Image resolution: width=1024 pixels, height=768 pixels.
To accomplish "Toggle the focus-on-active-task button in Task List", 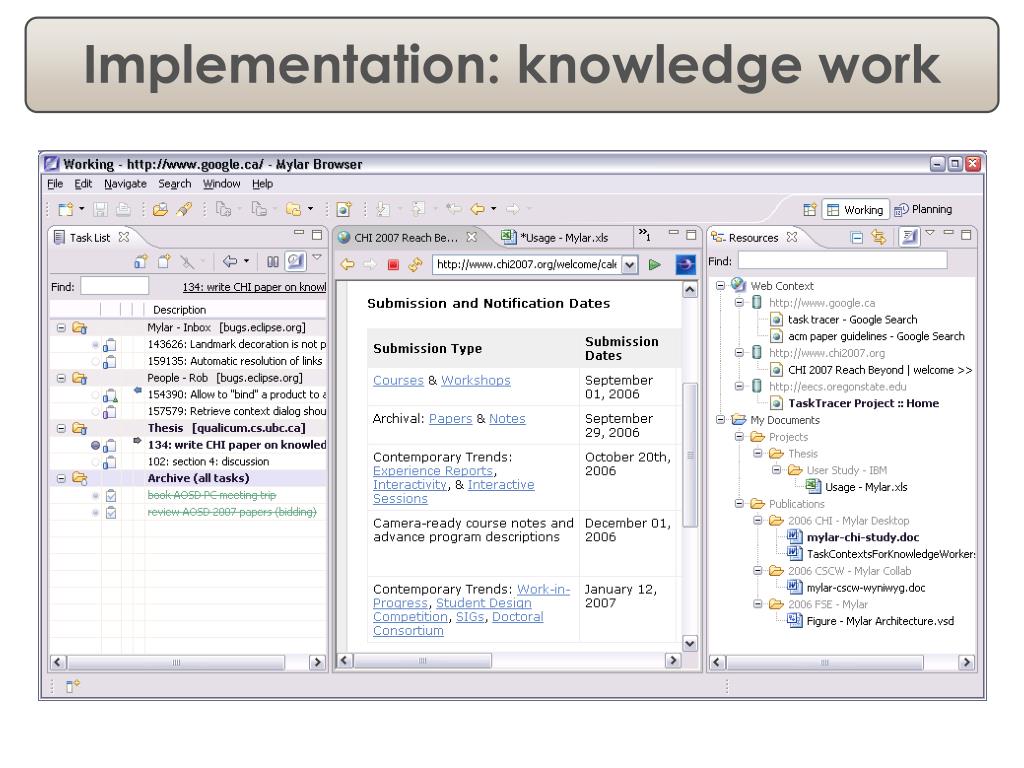I will [x=296, y=261].
